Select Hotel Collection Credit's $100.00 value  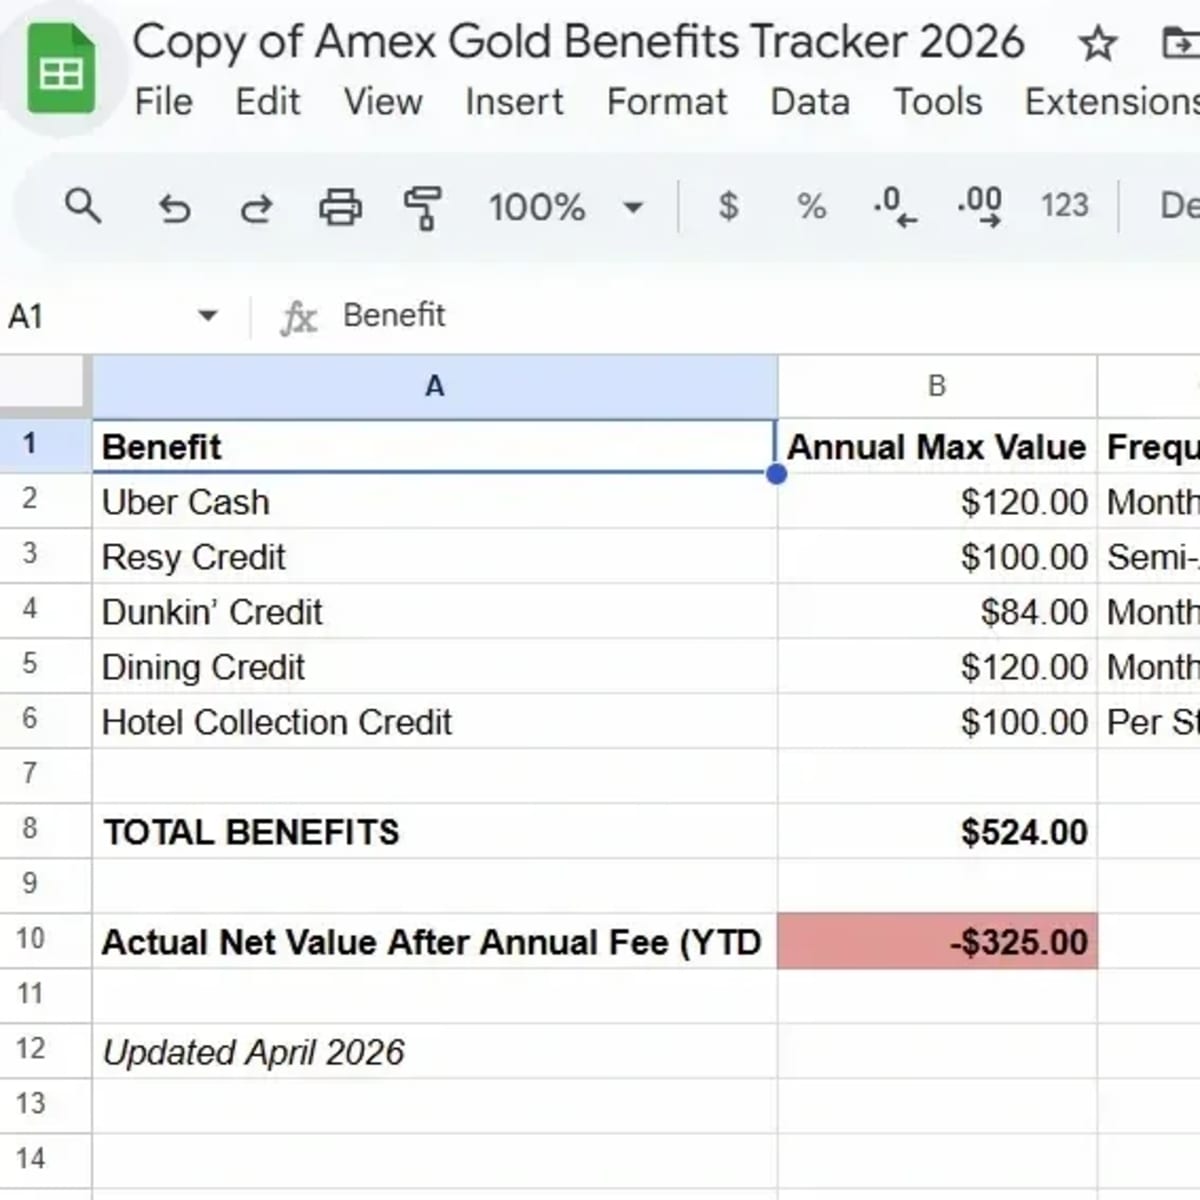tap(937, 721)
